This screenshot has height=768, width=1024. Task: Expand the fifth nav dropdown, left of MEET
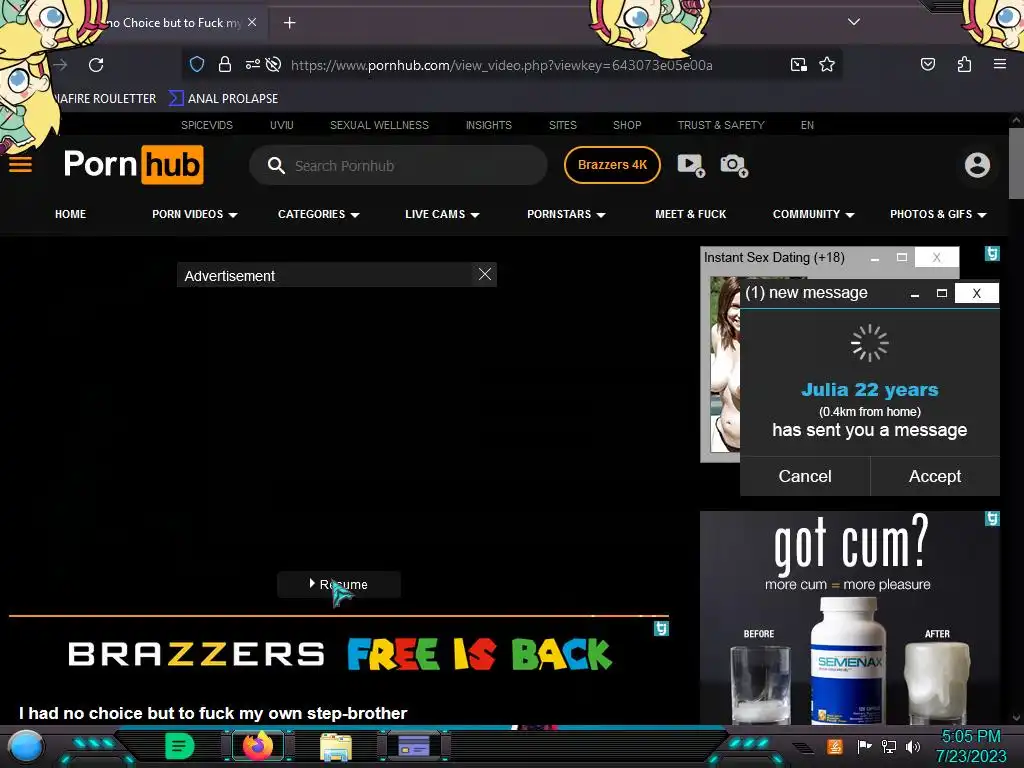coord(566,214)
